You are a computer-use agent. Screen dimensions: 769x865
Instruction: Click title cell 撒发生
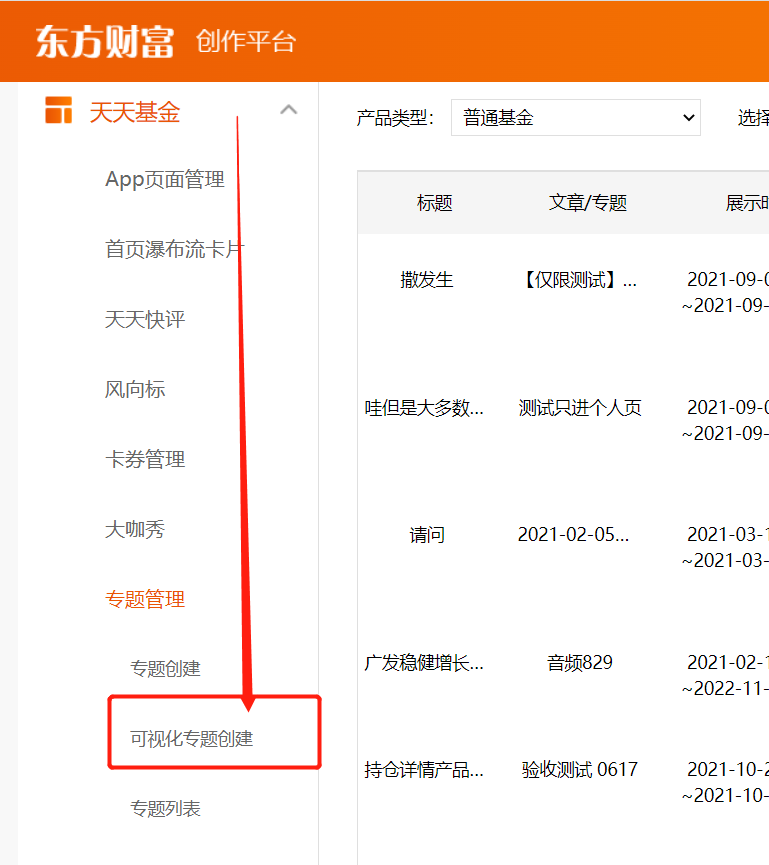click(426, 280)
